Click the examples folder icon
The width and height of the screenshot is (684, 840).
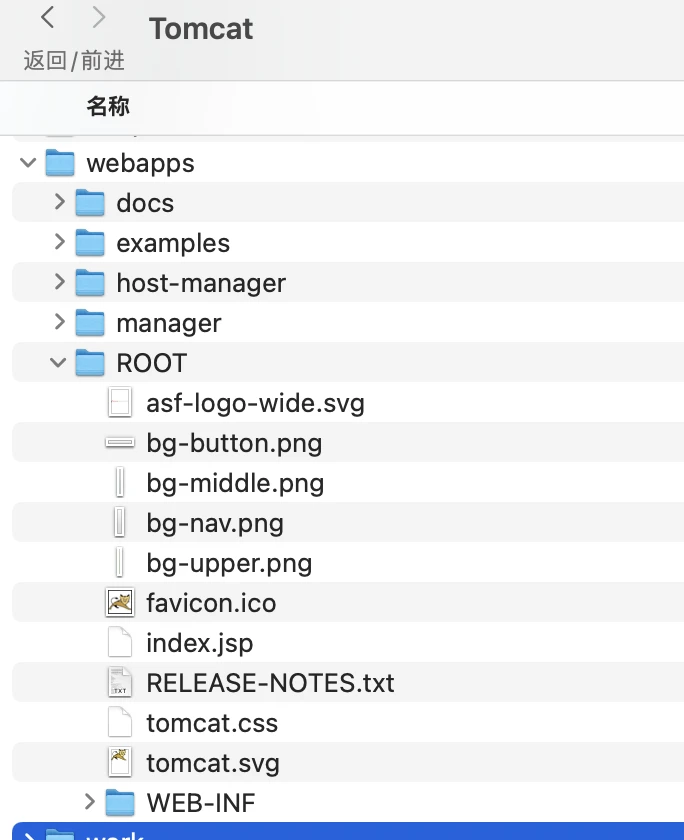[x=90, y=243]
